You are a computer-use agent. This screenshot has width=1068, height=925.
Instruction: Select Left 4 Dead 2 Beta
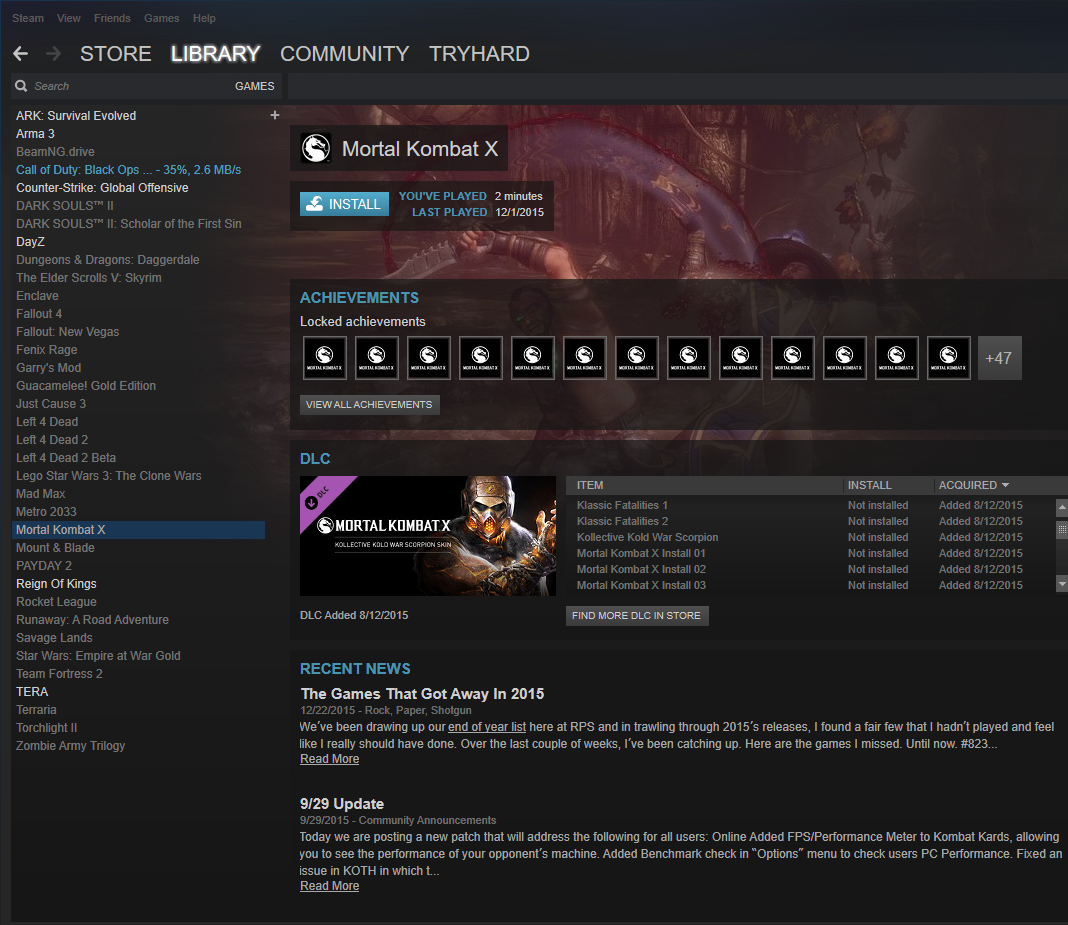66,458
